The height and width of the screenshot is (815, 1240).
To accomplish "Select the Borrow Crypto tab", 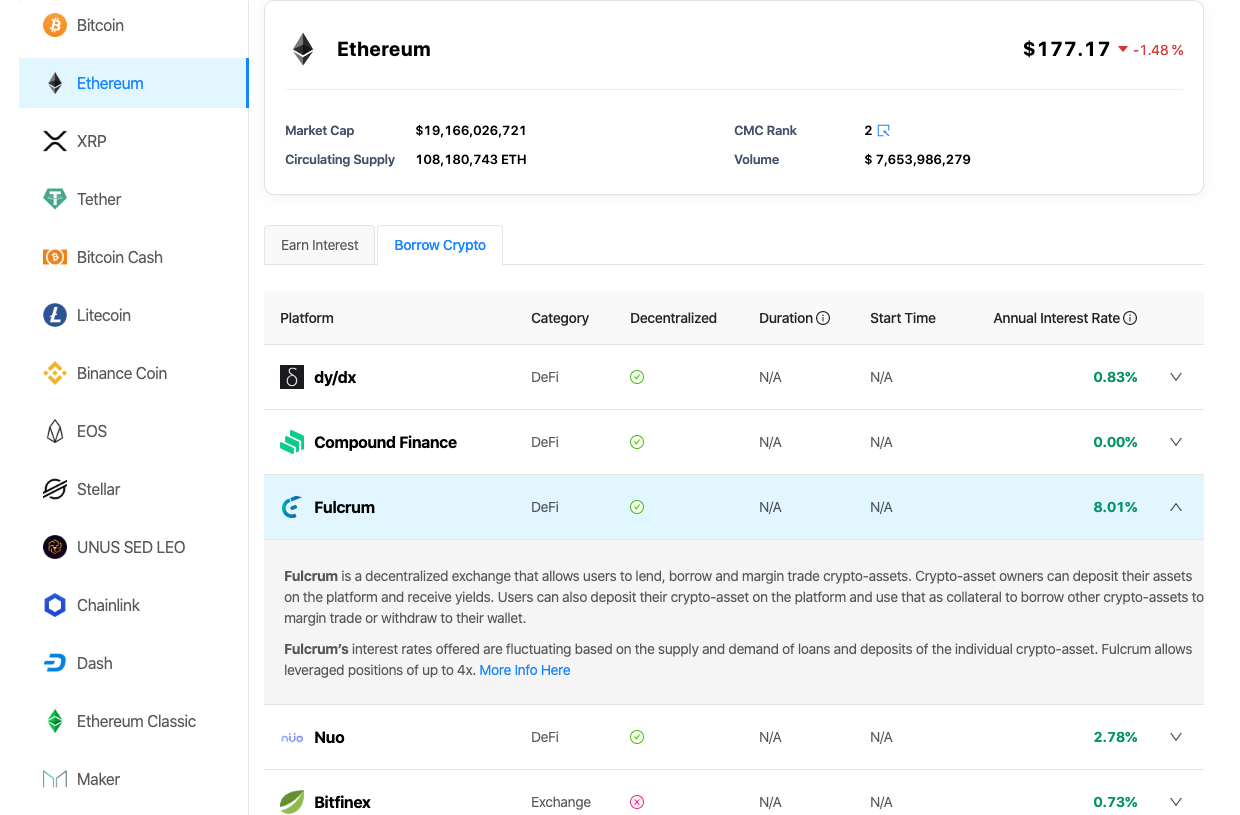I will click(440, 245).
